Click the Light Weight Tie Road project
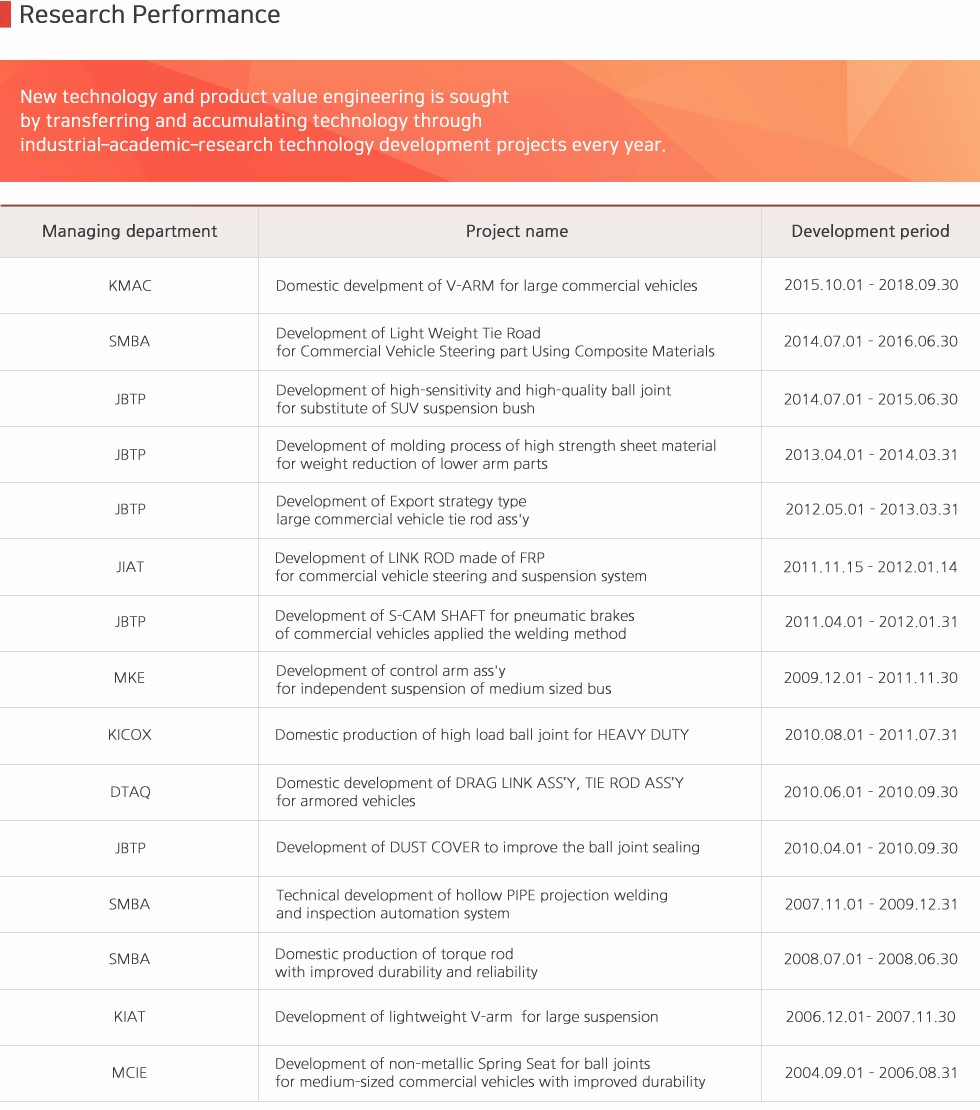 (x=495, y=342)
